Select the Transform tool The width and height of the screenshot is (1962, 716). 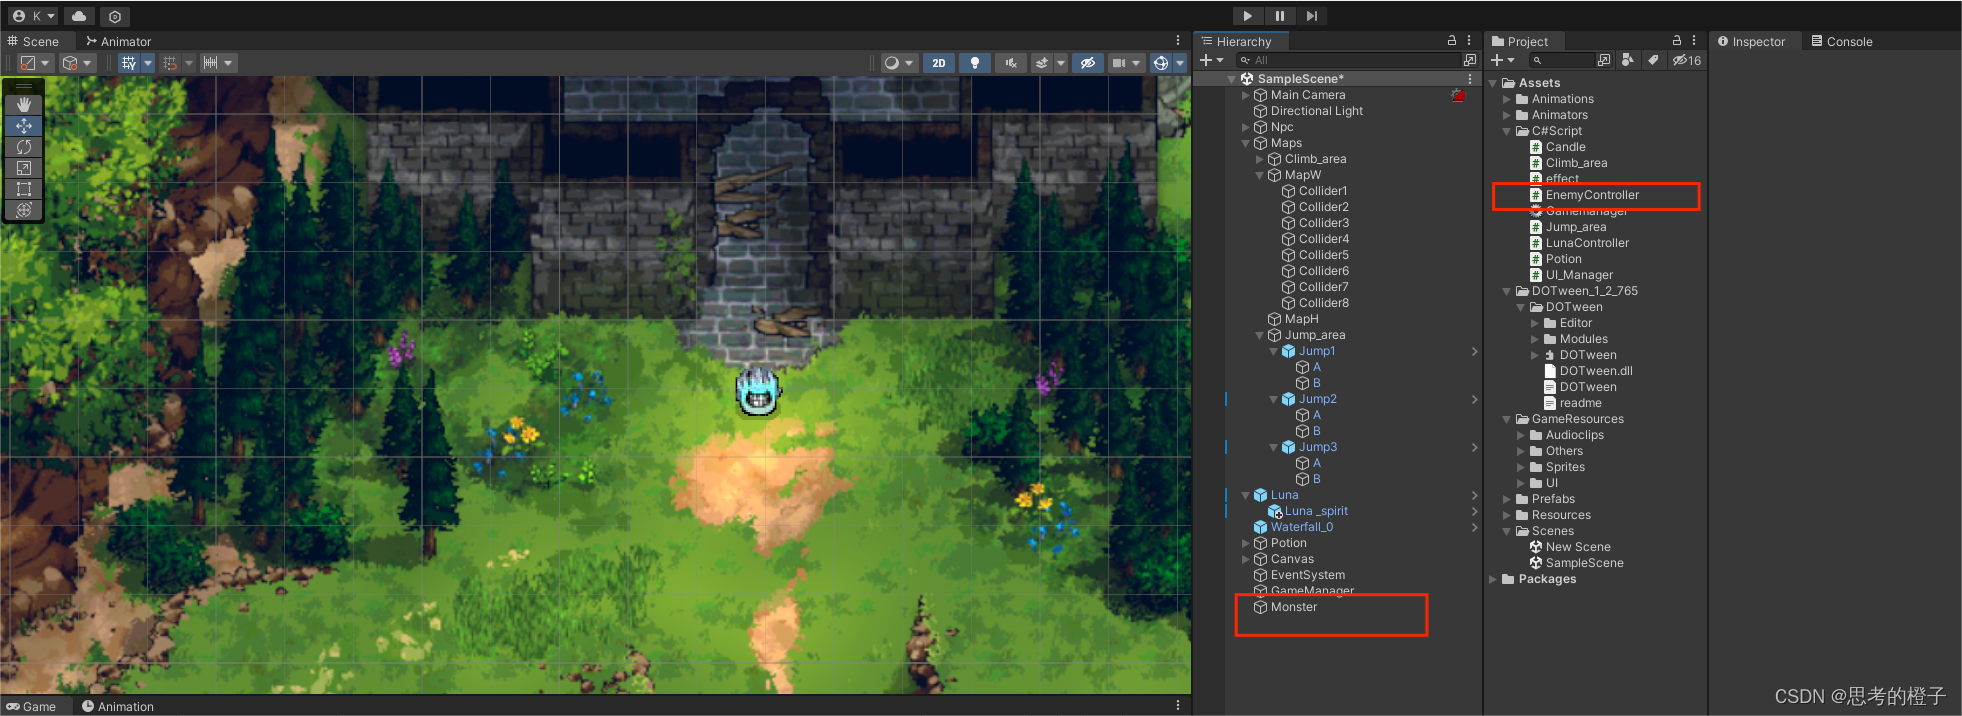[x=24, y=210]
